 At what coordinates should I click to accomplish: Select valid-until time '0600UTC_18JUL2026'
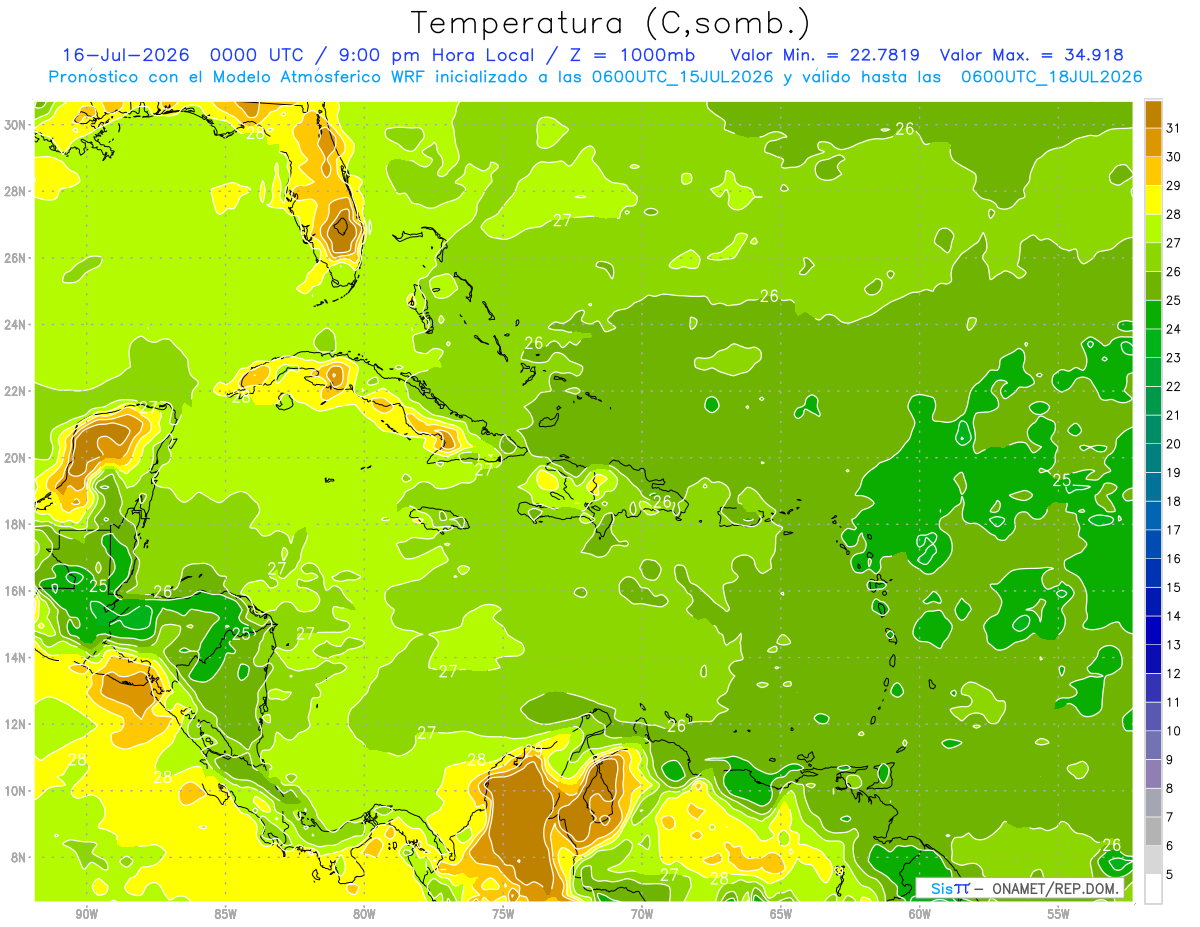point(1052,77)
